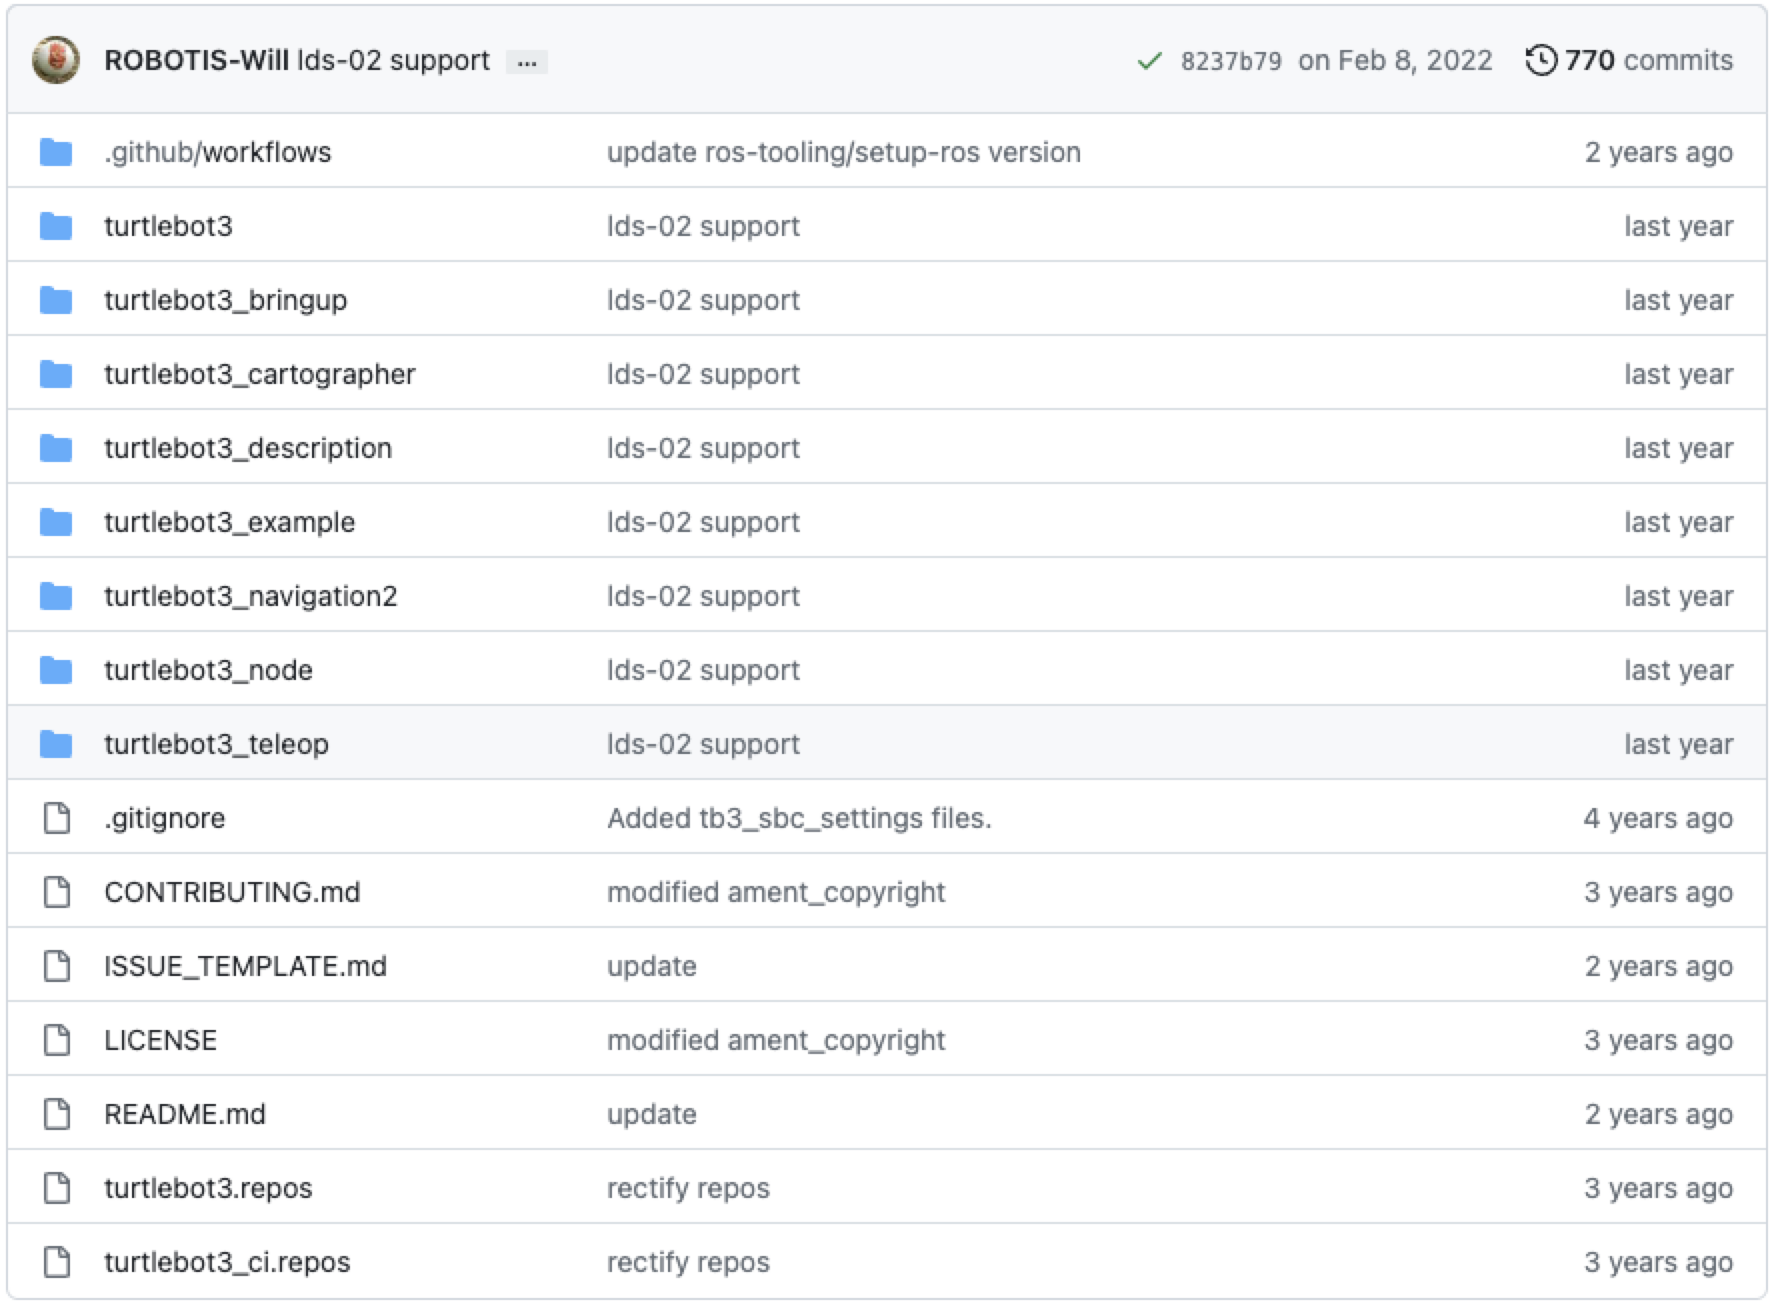Screen dimensions: 1774x1308
Task: Open the LICENSE file
Action: [x=160, y=1040]
